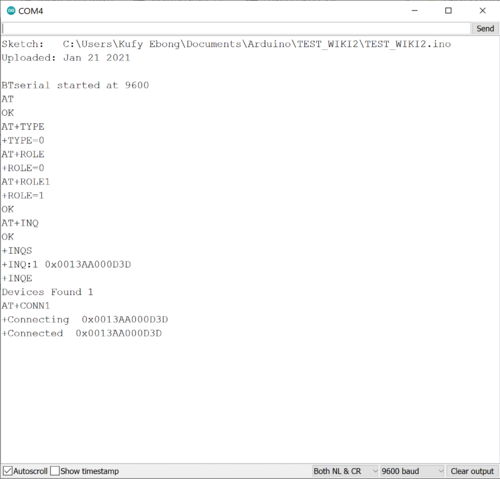Minimize the COM4 serial monitor window
Viewport: 500px width, 479px height.
click(415, 11)
